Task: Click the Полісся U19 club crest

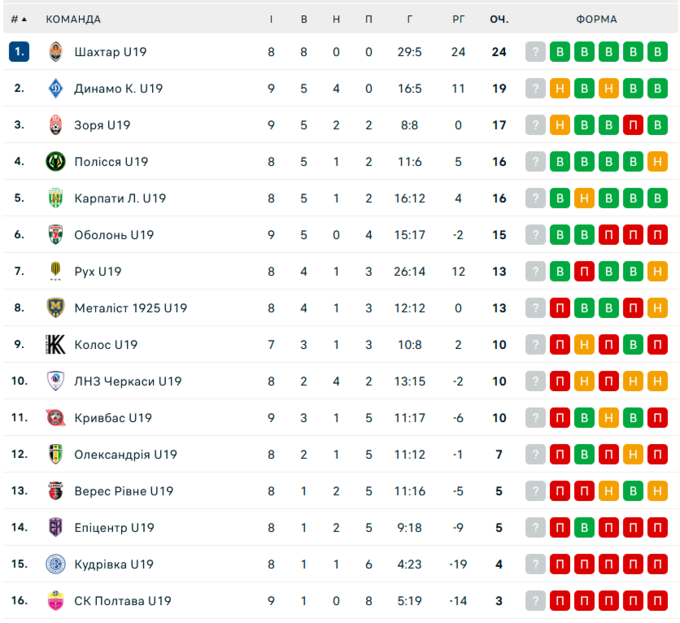Action: click(x=56, y=162)
